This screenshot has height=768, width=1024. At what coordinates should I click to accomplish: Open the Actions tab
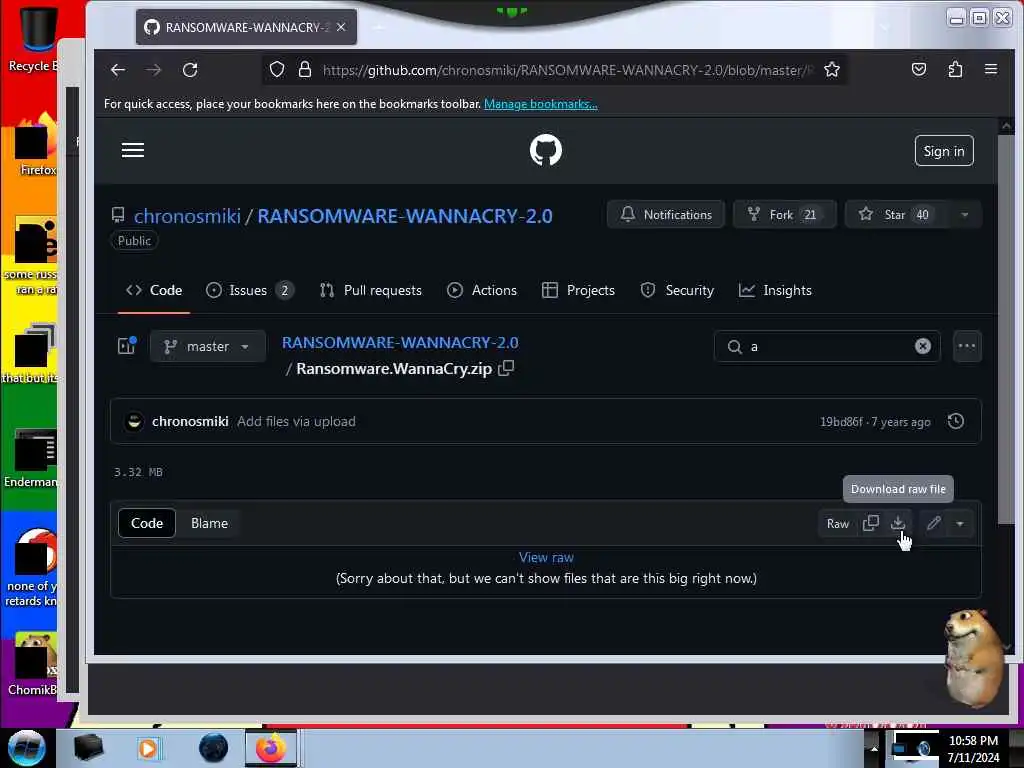tap(482, 290)
